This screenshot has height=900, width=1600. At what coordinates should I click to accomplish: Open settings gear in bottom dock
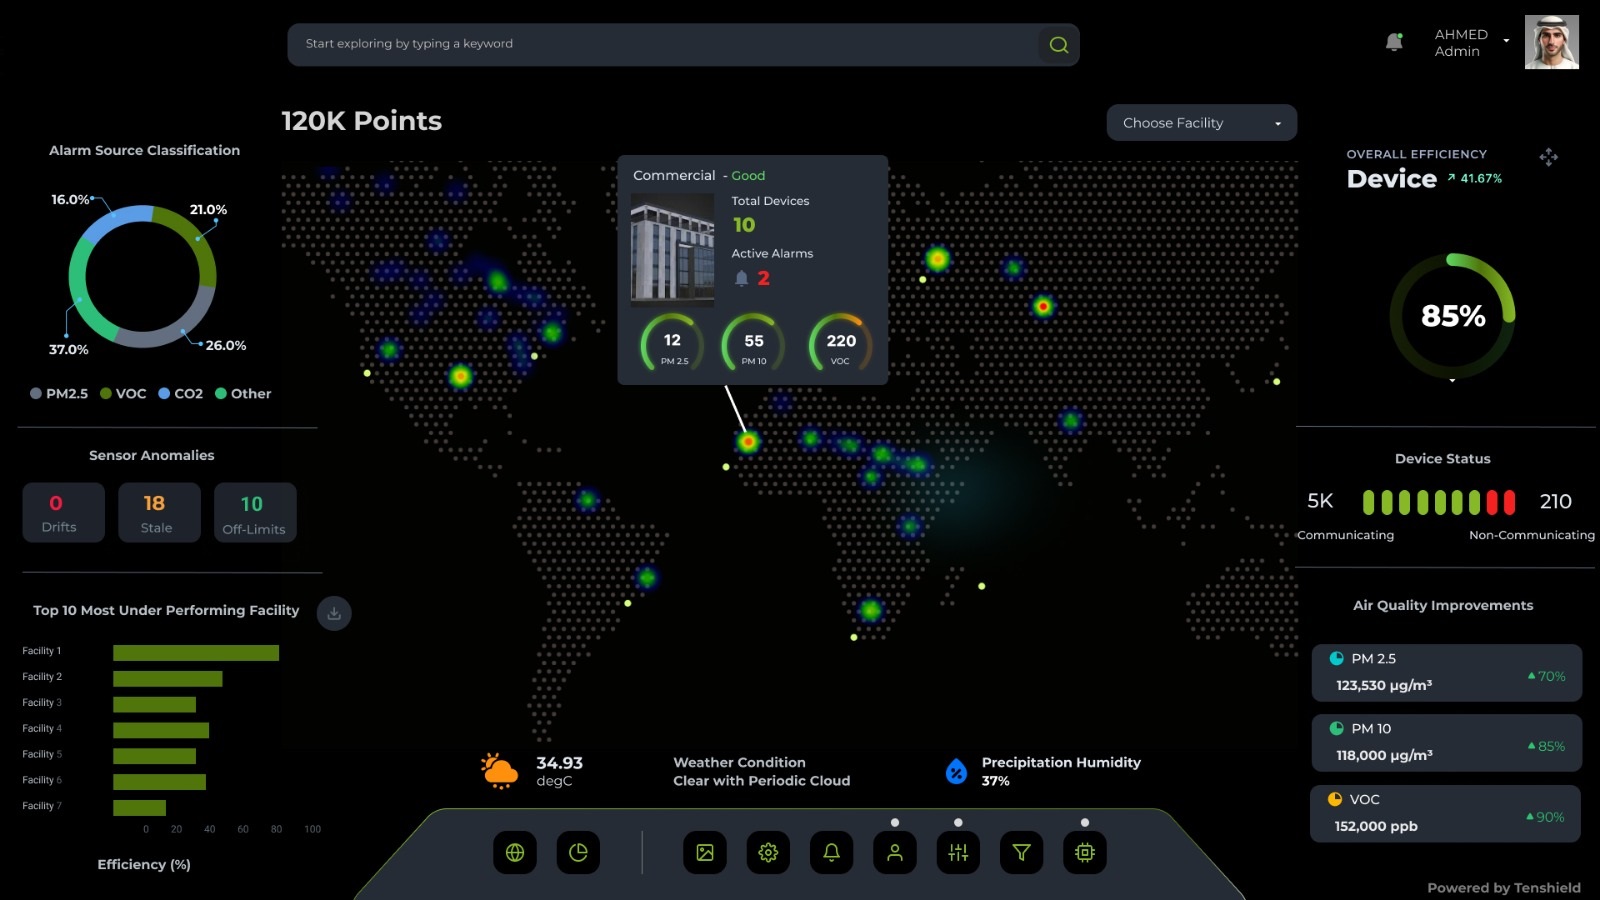point(768,853)
